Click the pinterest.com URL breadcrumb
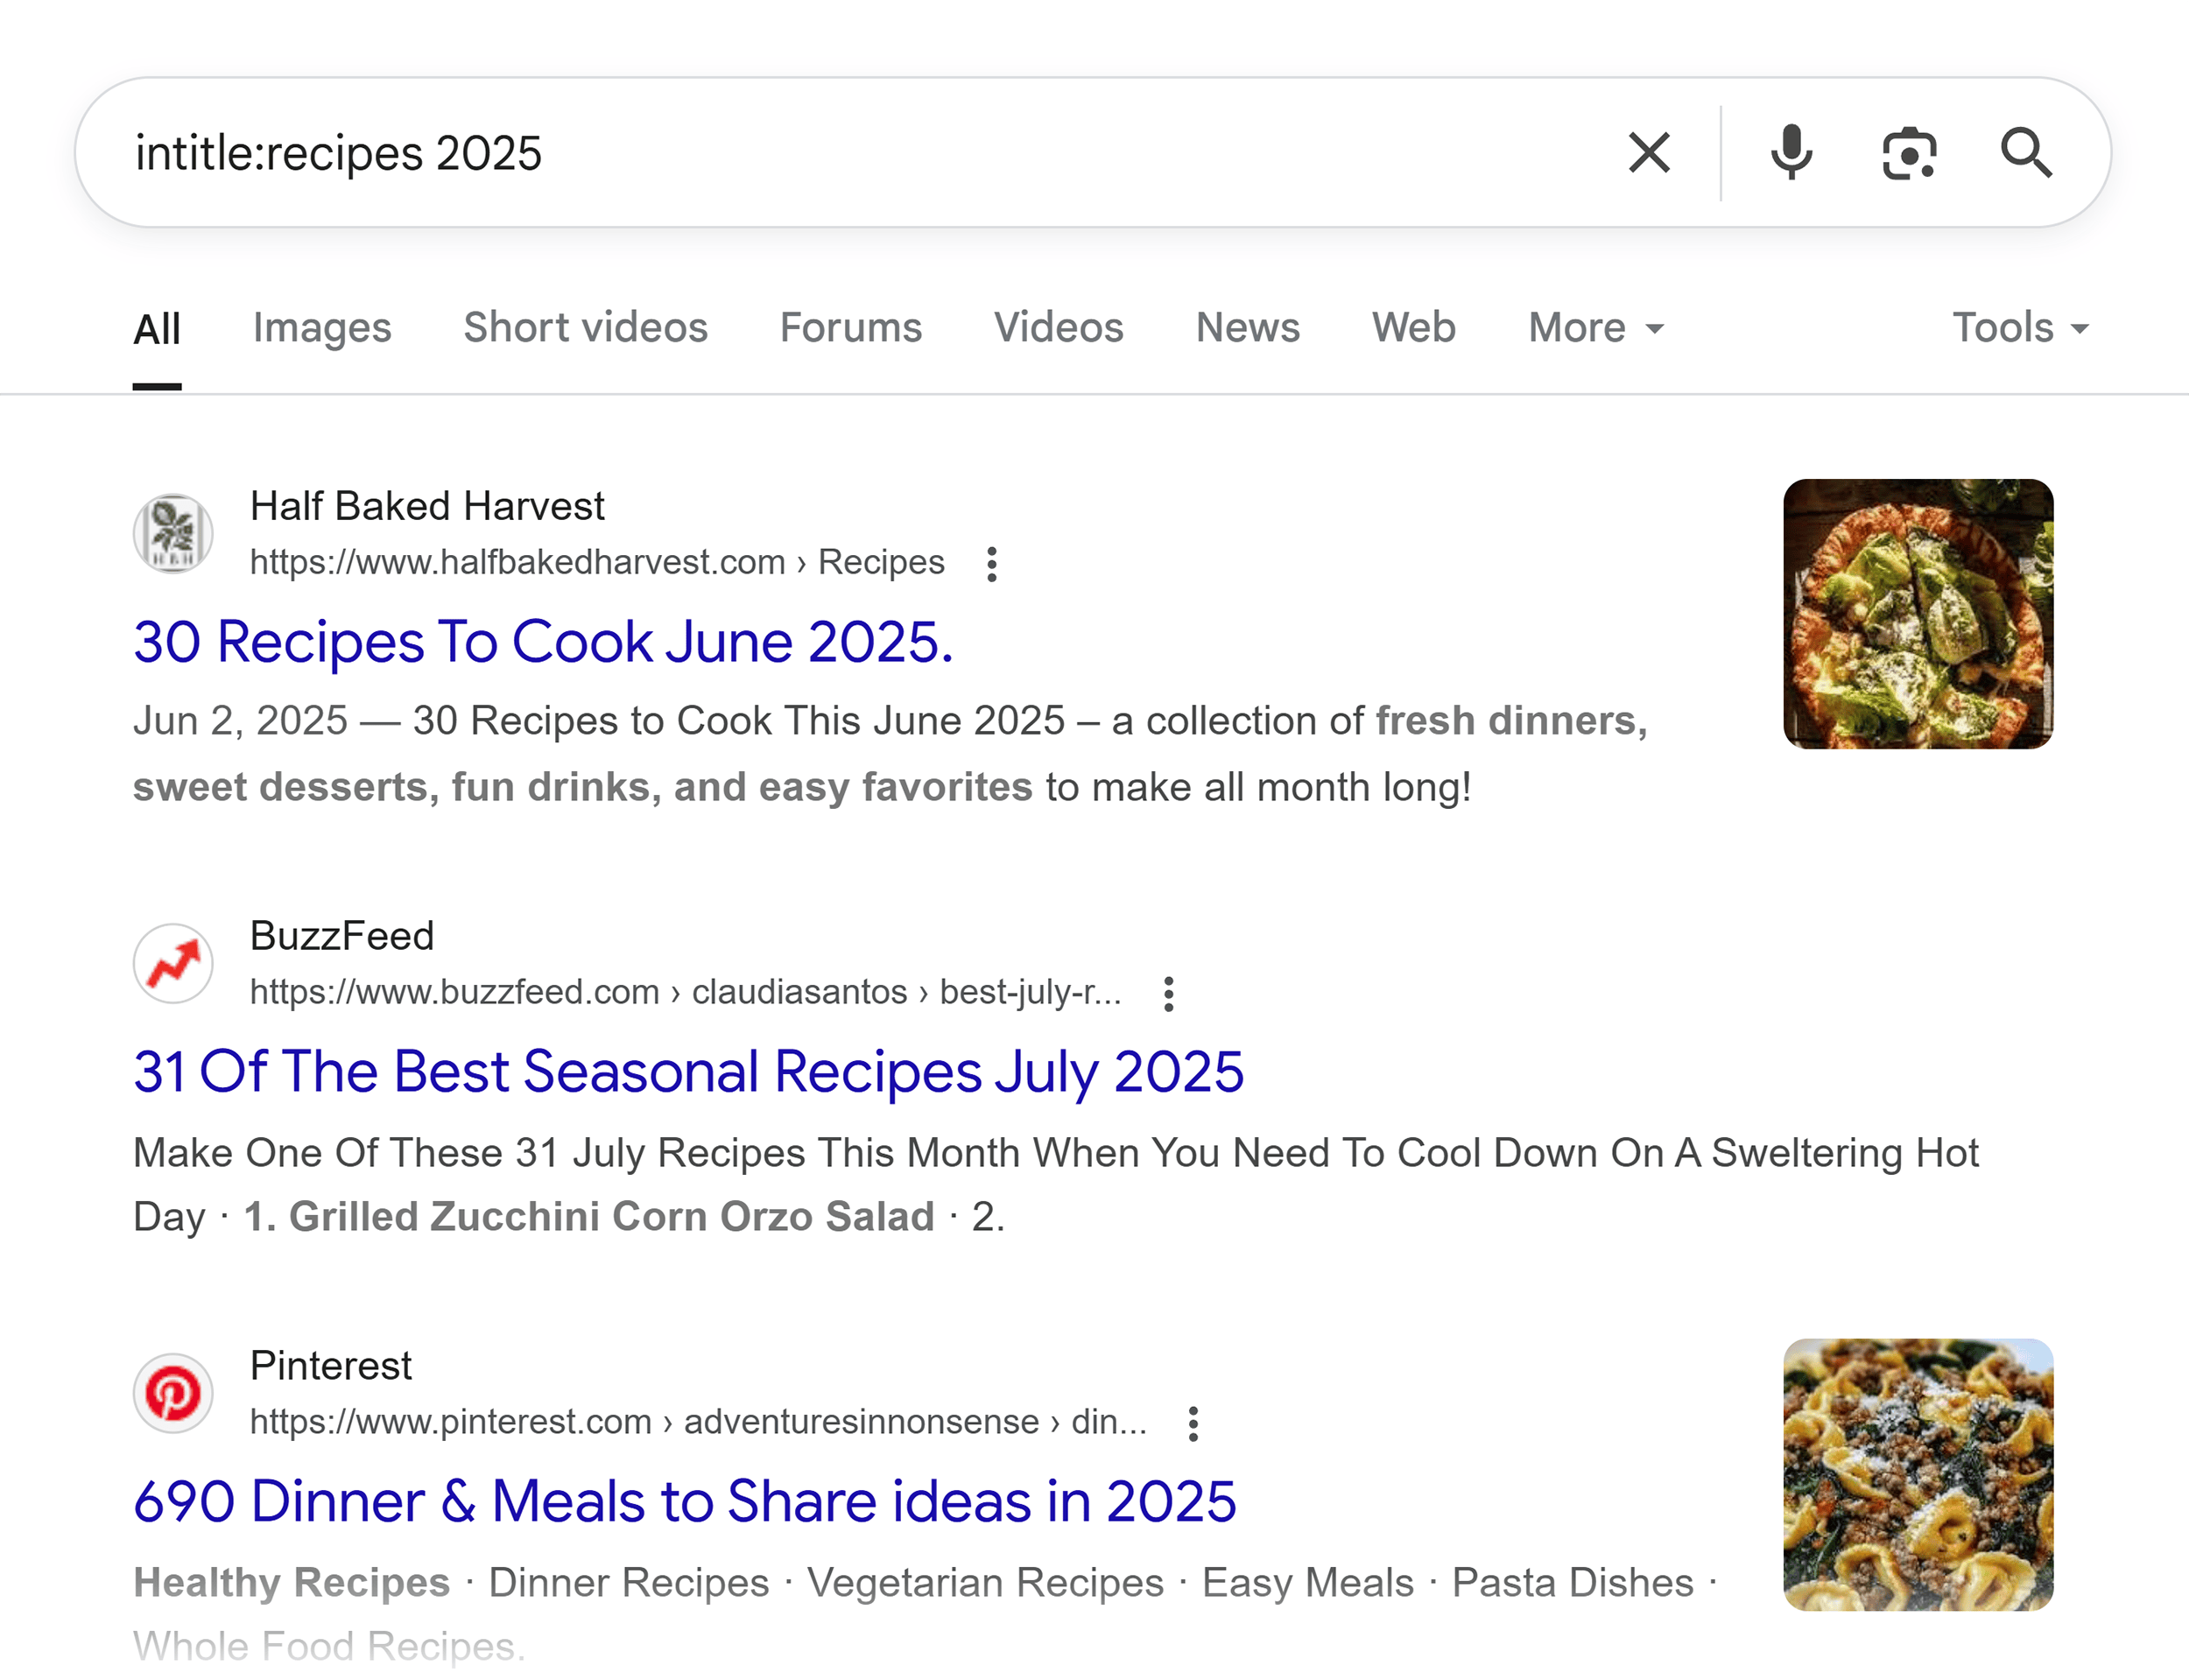The image size is (2189, 1680). (x=699, y=1422)
